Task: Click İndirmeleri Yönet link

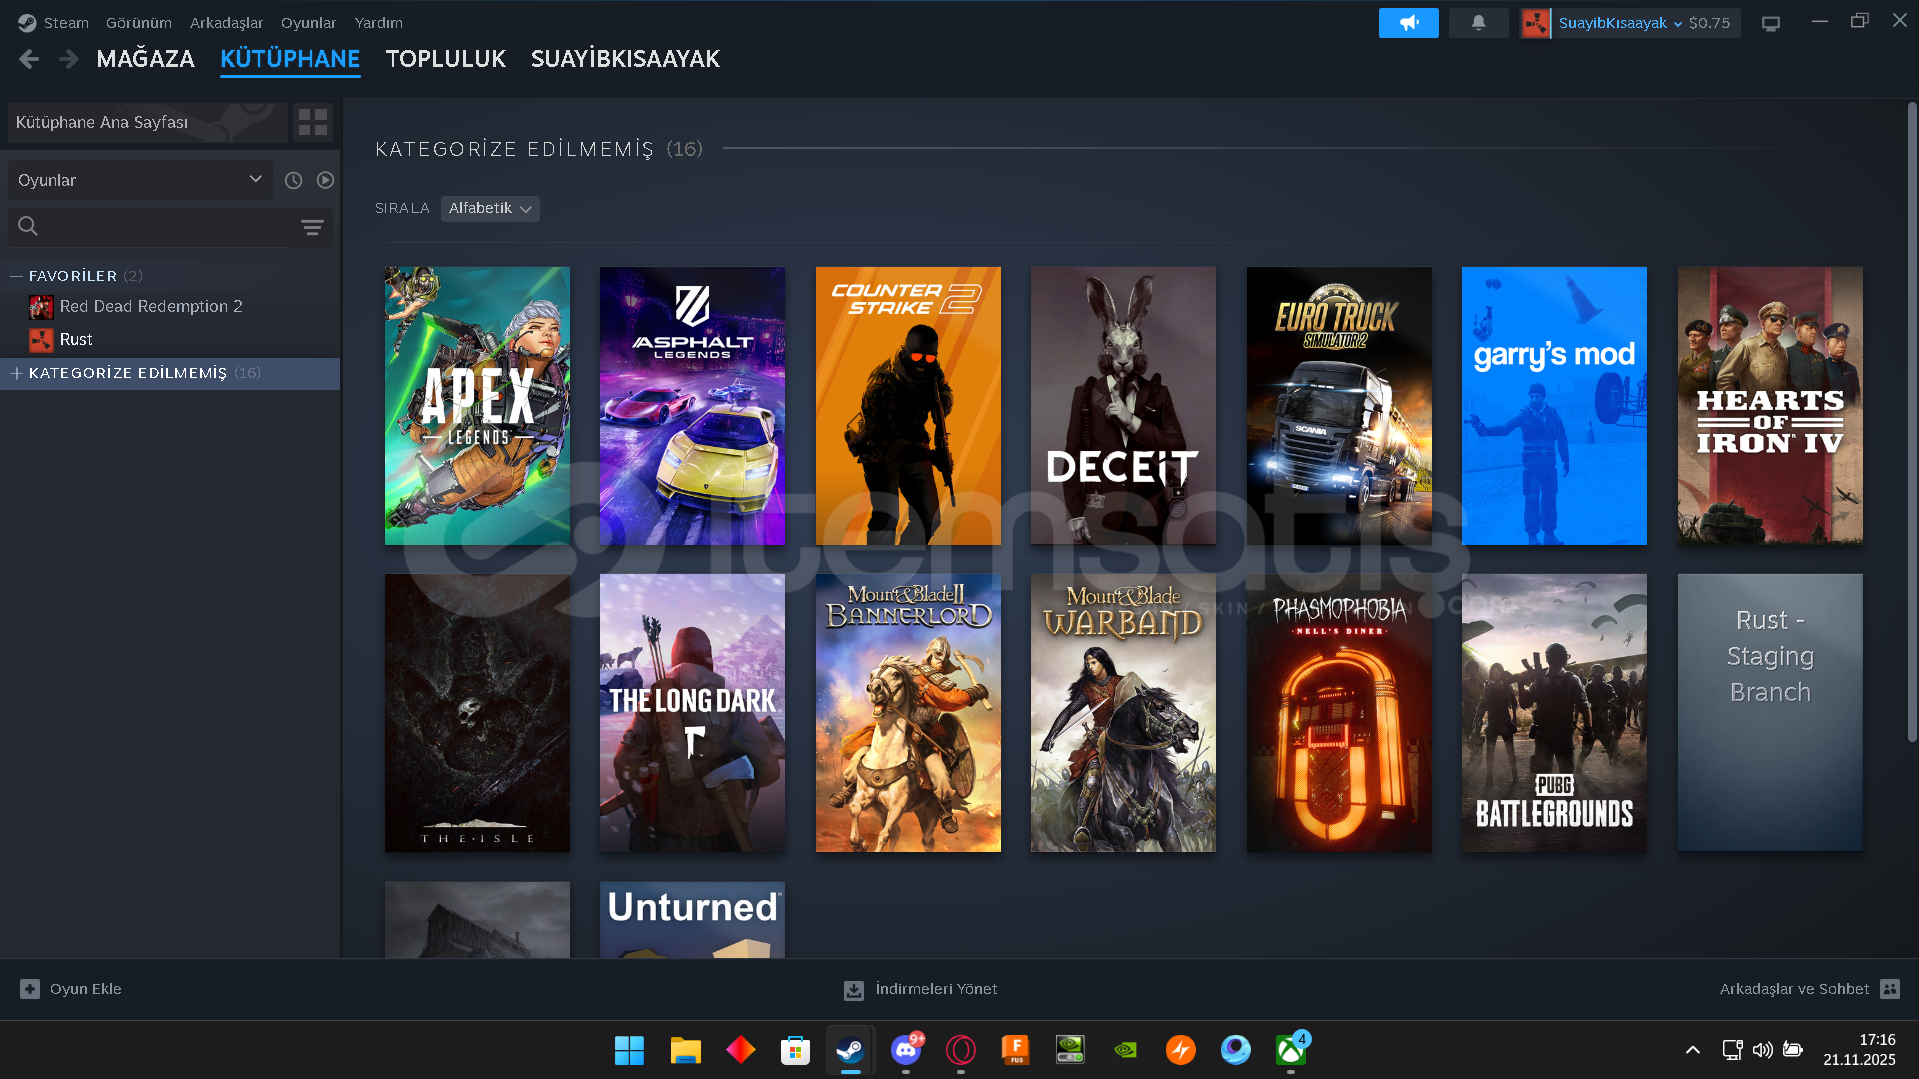Action: 935,989
